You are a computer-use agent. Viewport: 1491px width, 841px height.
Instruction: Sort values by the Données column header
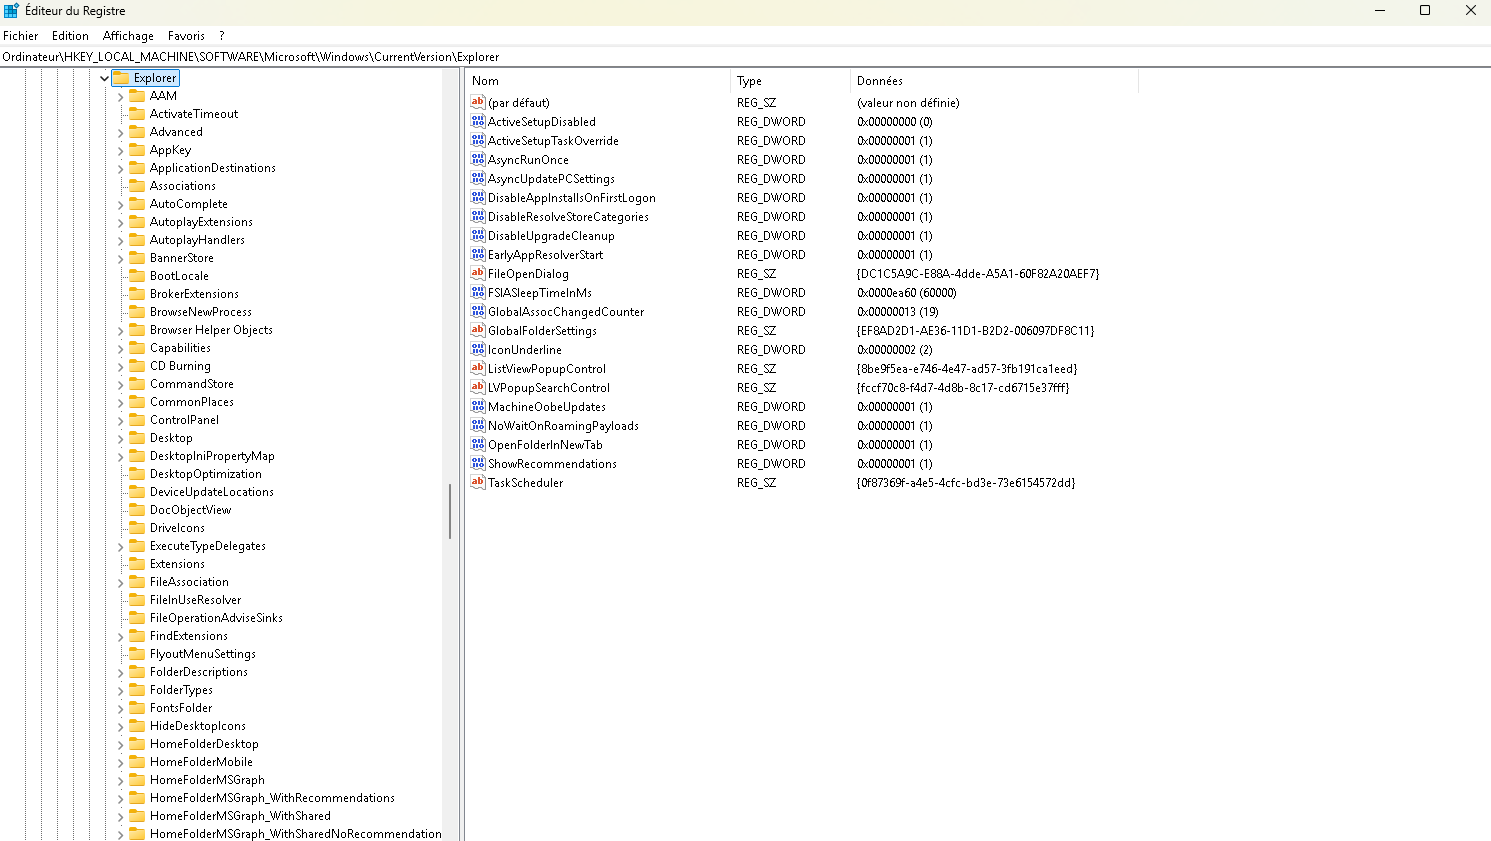(x=994, y=81)
